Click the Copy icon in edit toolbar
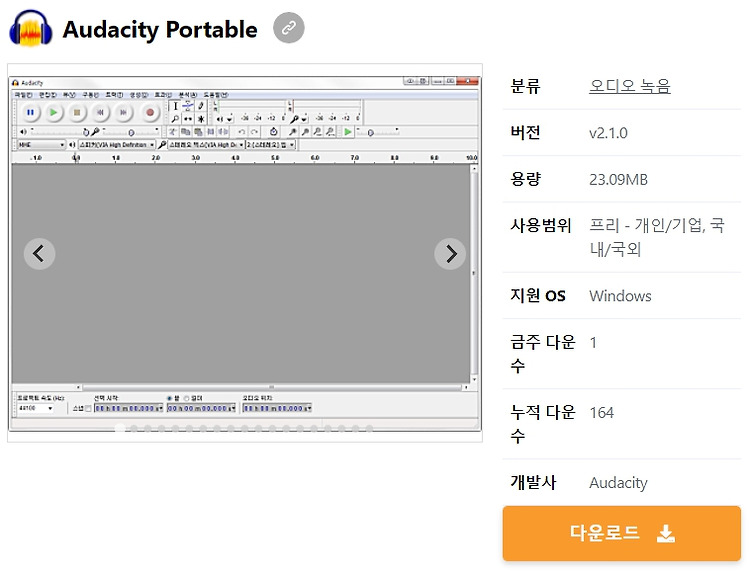Image resolution: width=750 pixels, height=575 pixels. pos(186,132)
